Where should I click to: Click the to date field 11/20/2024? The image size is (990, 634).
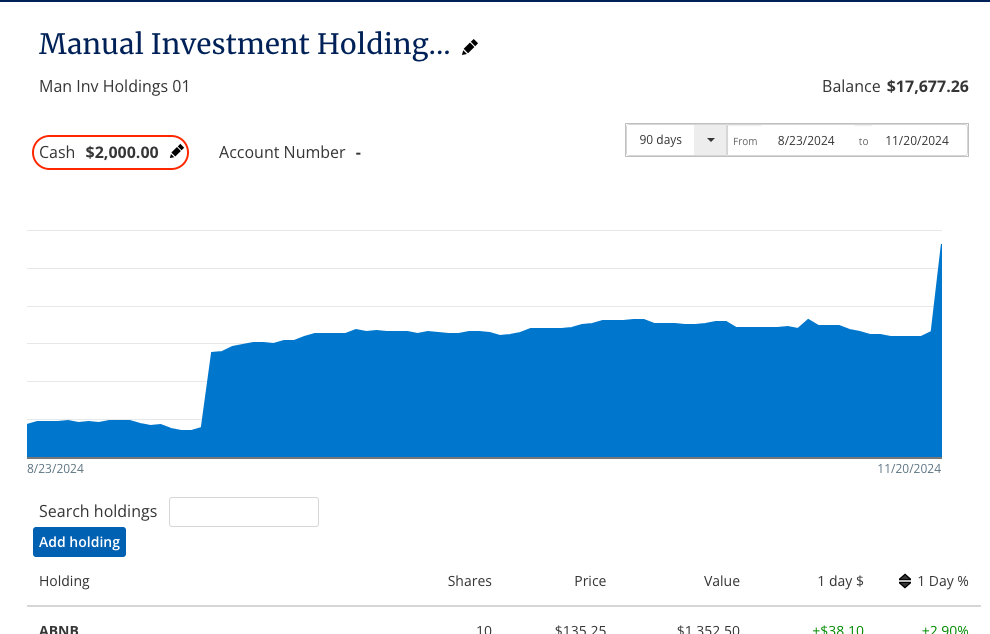[x=917, y=141]
